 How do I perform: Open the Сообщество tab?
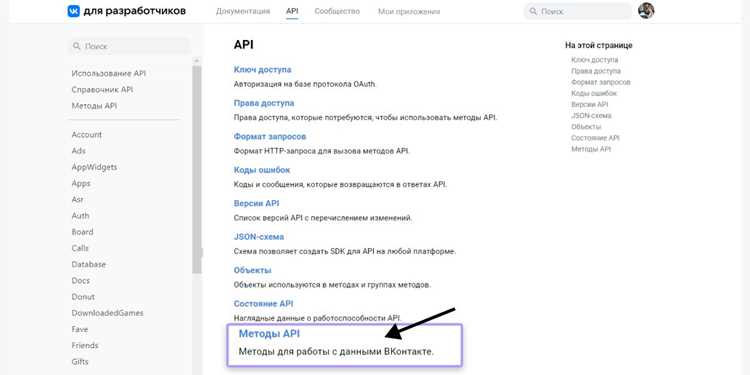337,11
